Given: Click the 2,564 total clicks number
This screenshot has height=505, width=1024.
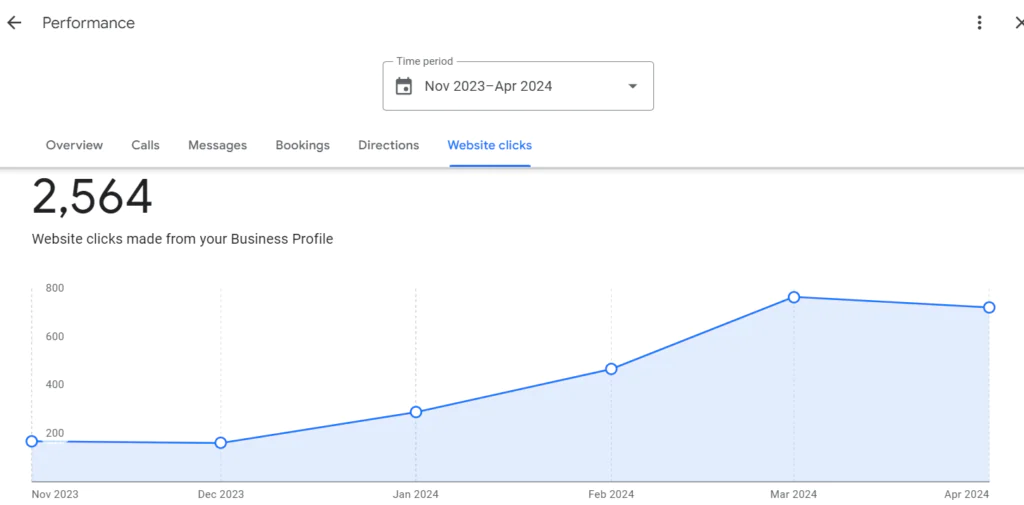Looking at the screenshot, I should tap(92, 197).
